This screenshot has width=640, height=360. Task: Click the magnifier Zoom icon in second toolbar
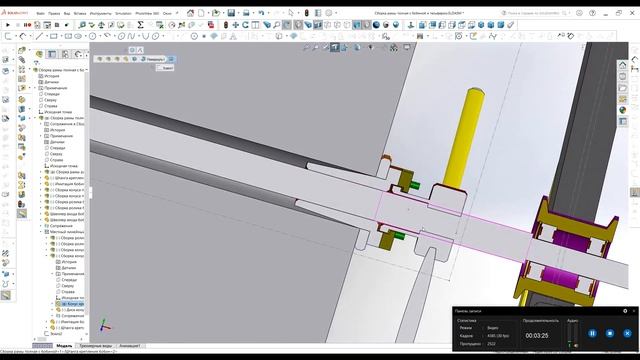click(277, 25)
